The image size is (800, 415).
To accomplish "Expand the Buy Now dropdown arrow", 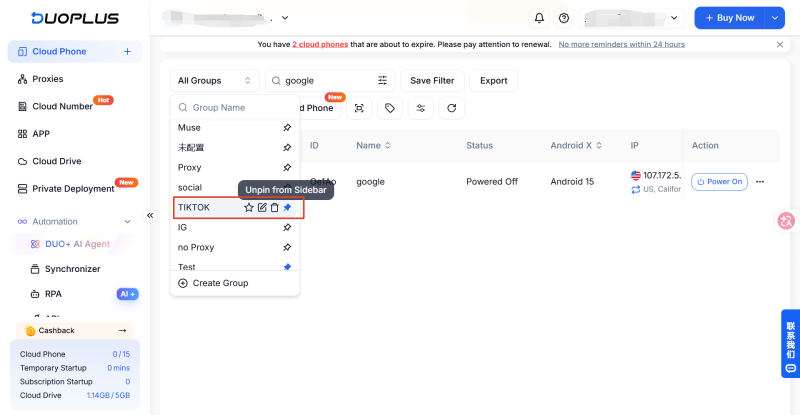I will point(774,18).
